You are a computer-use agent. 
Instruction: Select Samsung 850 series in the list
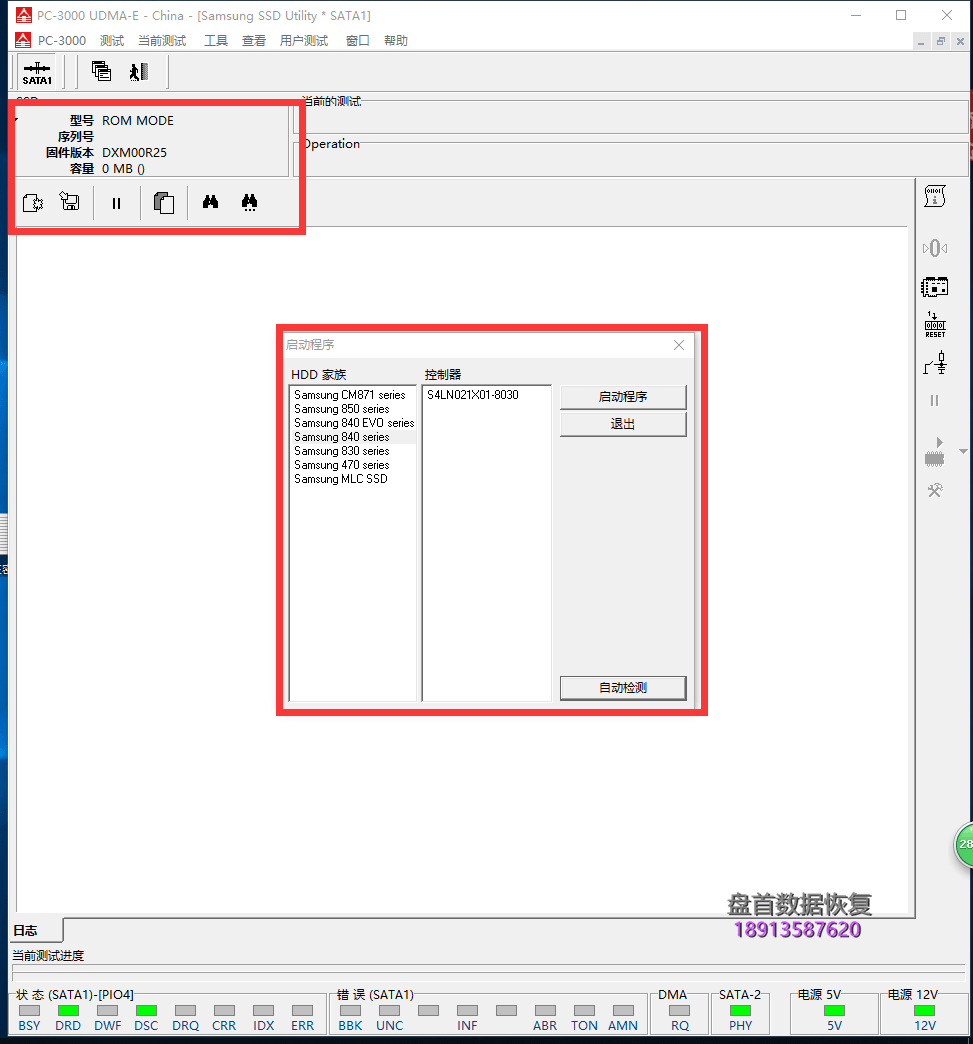(352, 409)
